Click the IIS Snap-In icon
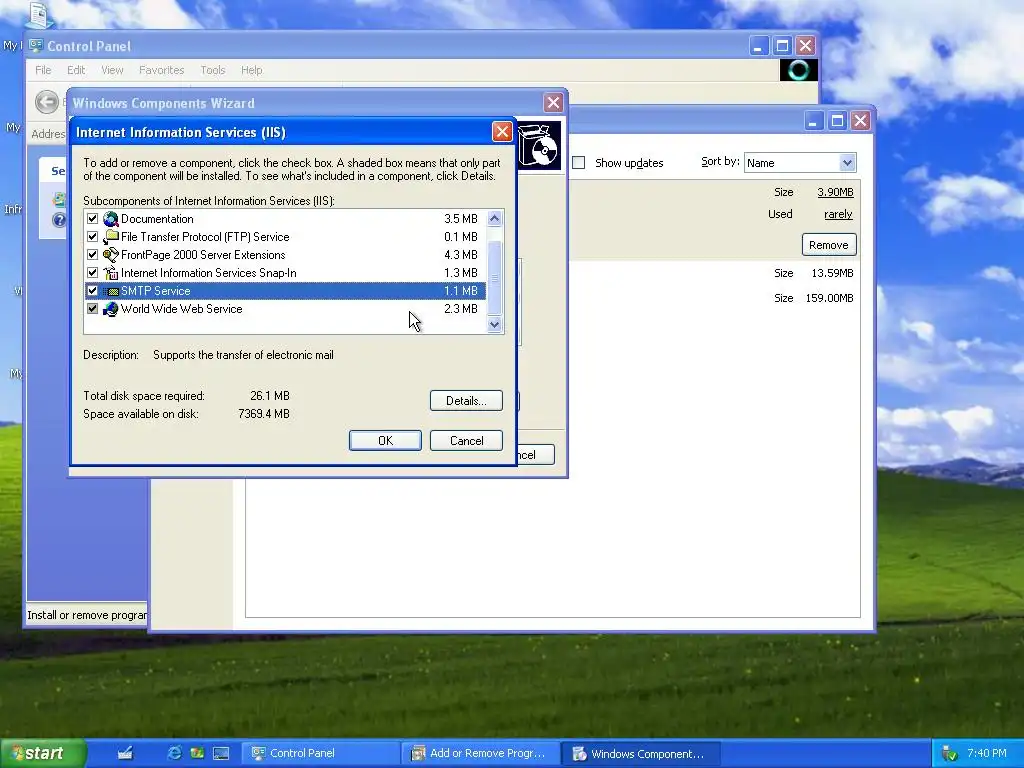 [x=110, y=273]
